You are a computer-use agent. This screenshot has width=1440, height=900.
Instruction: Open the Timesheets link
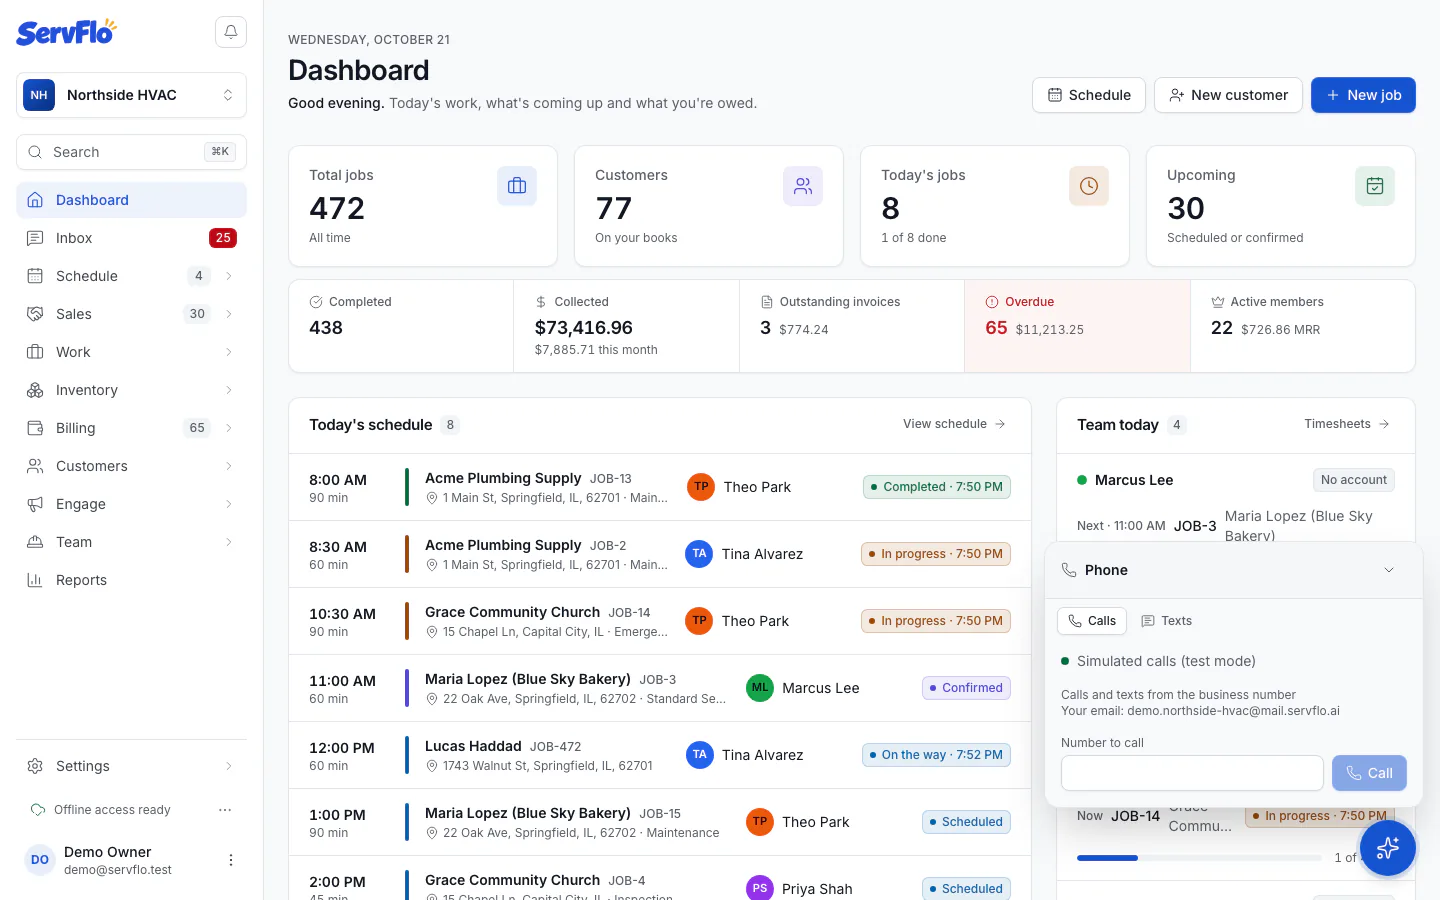[1347, 424]
